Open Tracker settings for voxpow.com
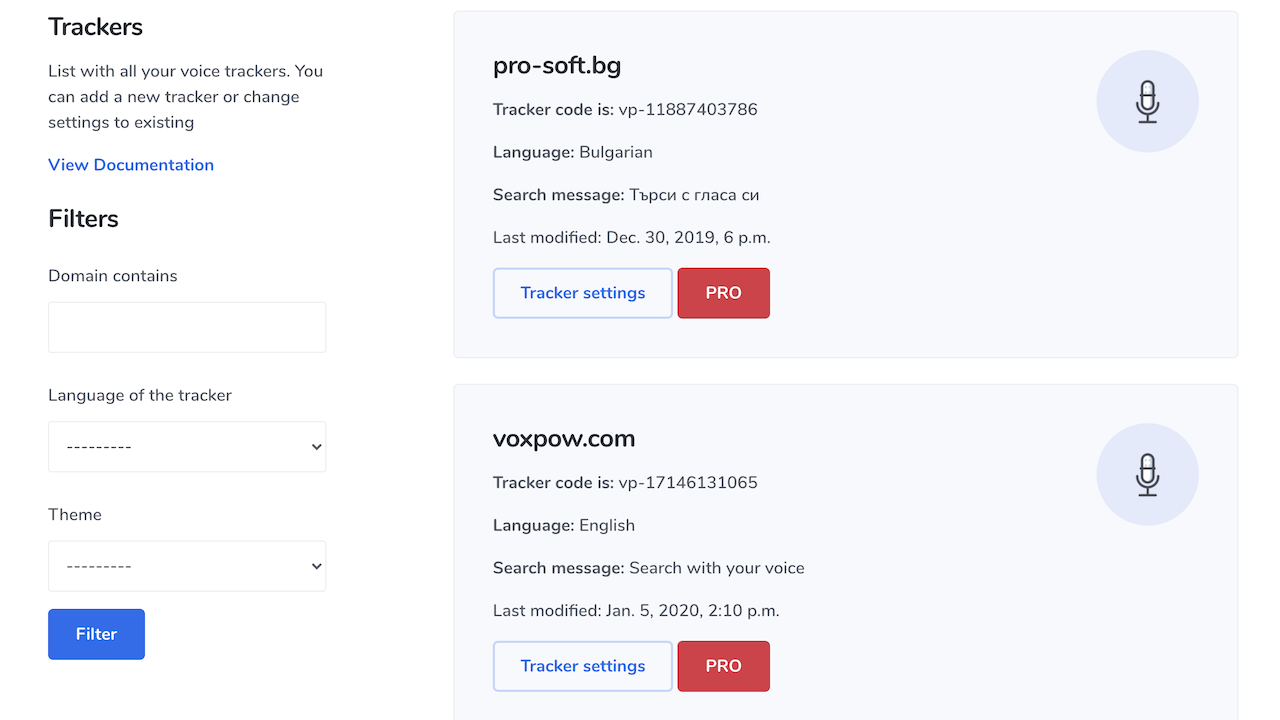1280x720 pixels. [x=583, y=666]
